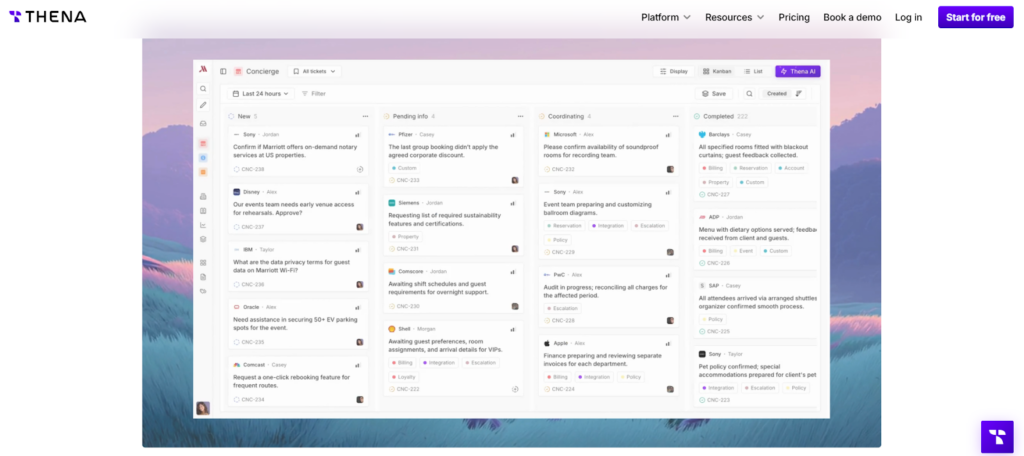The width and height of the screenshot is (1024, 456).
Task: Click the Pending info status icon in the column header
Action: point(386,116)
